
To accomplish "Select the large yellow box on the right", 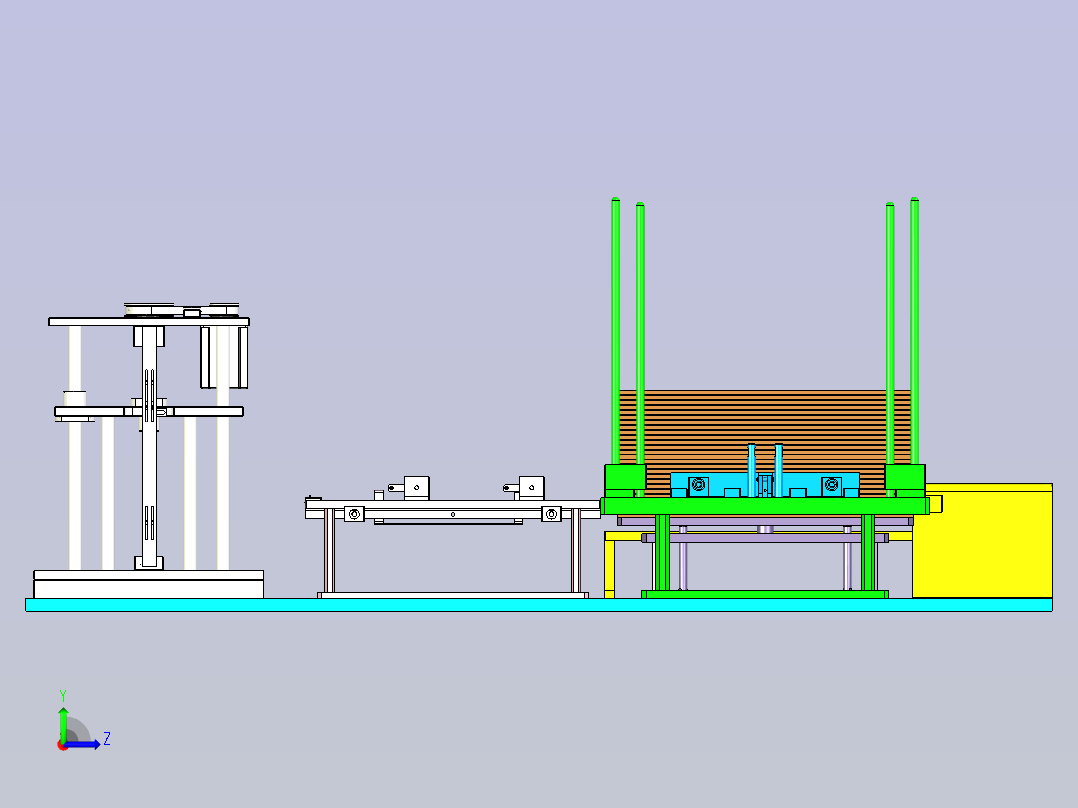I will point(982,541).
